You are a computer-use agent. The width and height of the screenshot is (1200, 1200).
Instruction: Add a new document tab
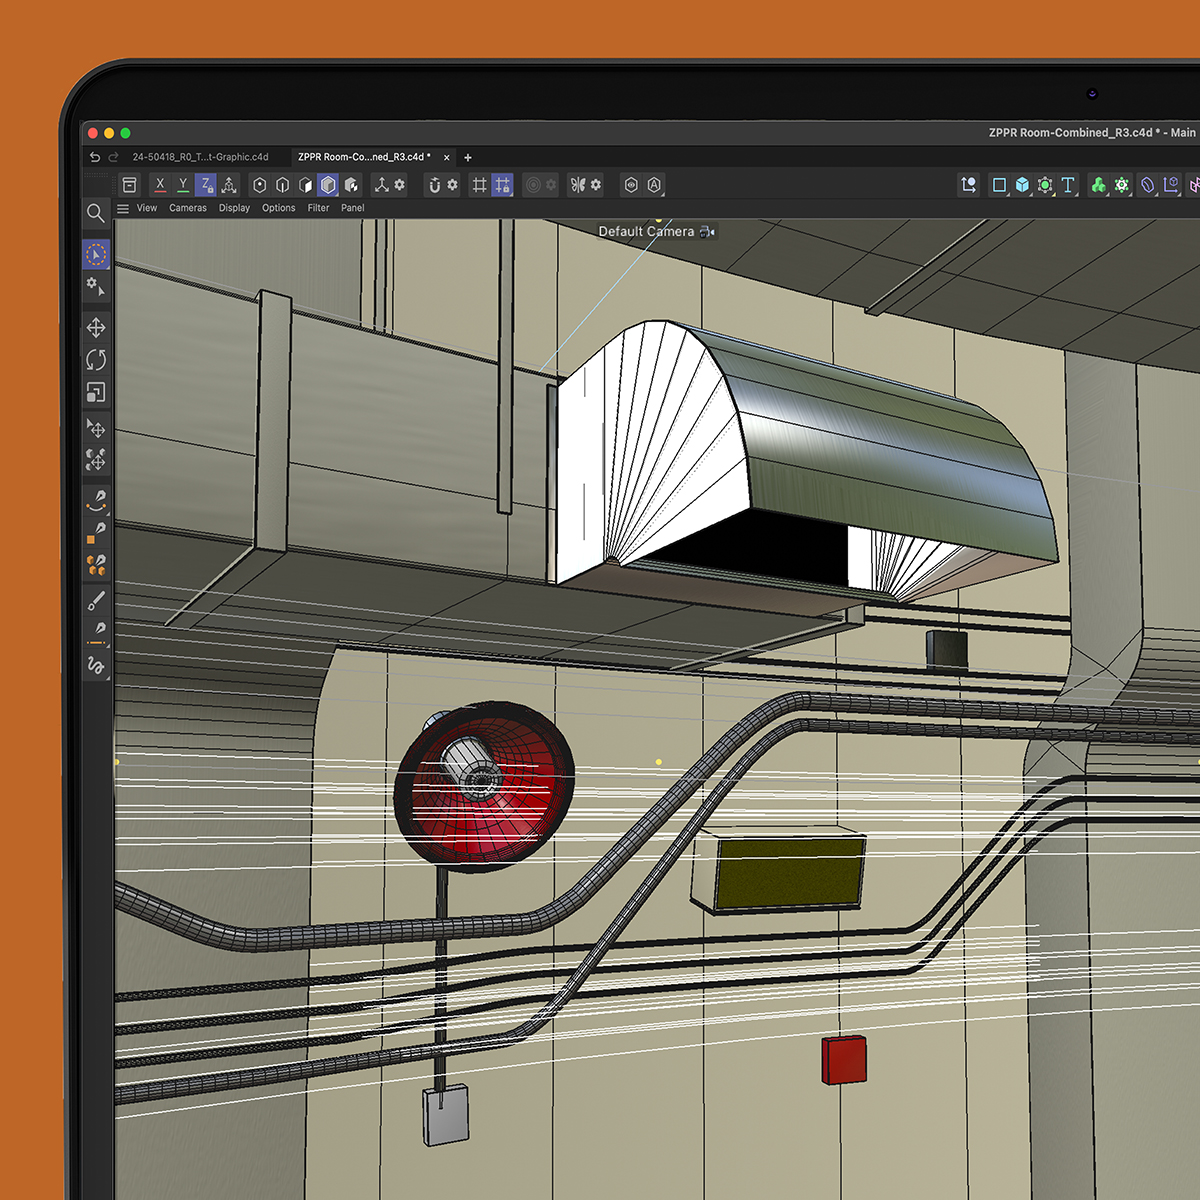tap(468, 158)
